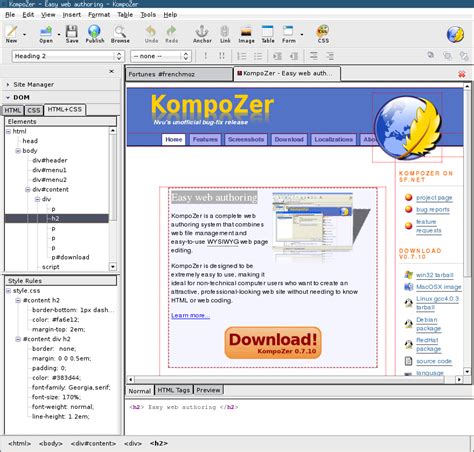The width and height of the screenshot is (474, 452).
Task: Click the bulleted list icon
Action: pos(258,56)
